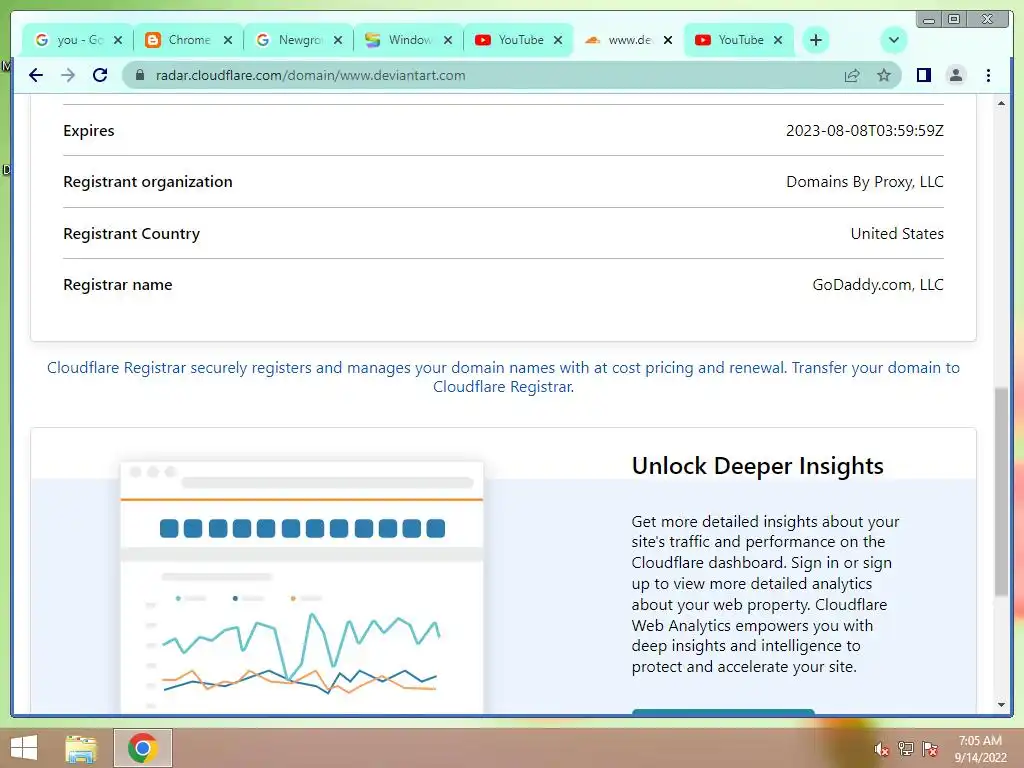Screen dimensions: 1024x768
Task: Click the forward navigation arrow
Action: tap(68, 75)
